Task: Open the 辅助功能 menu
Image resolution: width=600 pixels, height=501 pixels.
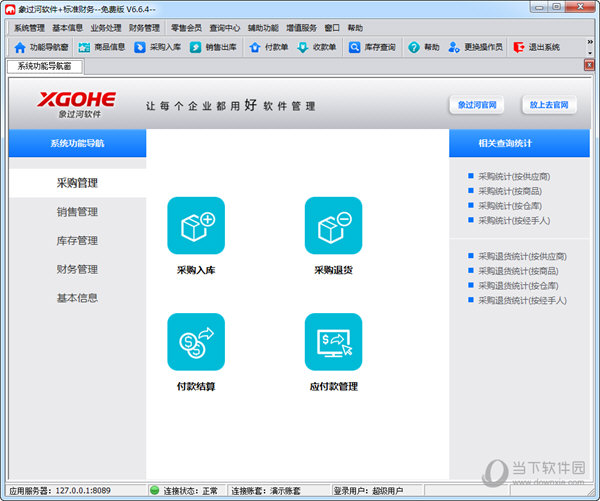Action: point(263,28)
